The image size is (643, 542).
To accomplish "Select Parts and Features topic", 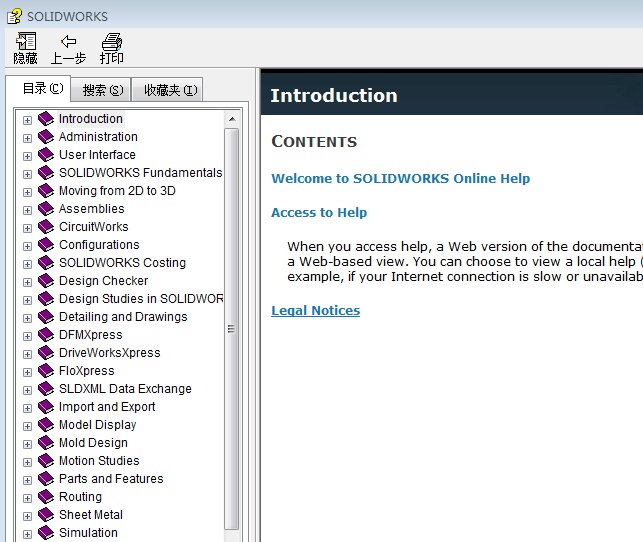I will point(111,479).
